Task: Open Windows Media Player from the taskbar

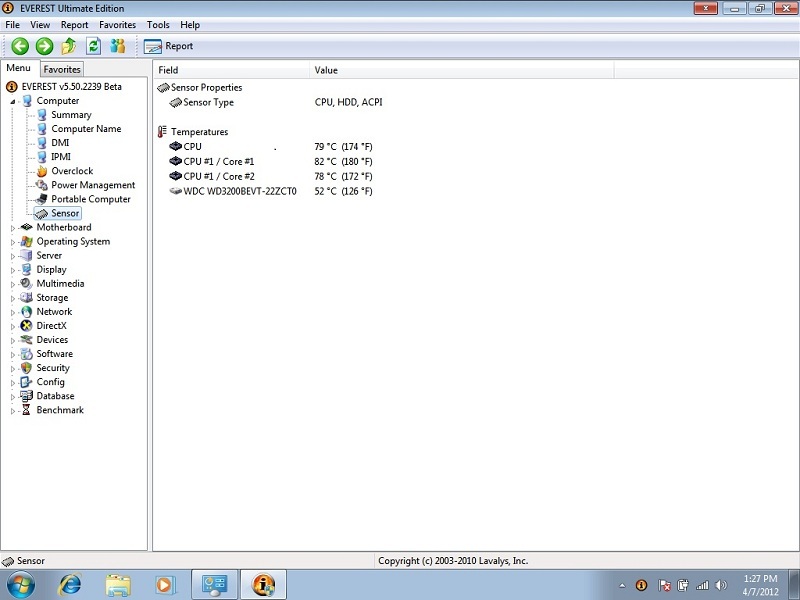Action: click(165, 585)
